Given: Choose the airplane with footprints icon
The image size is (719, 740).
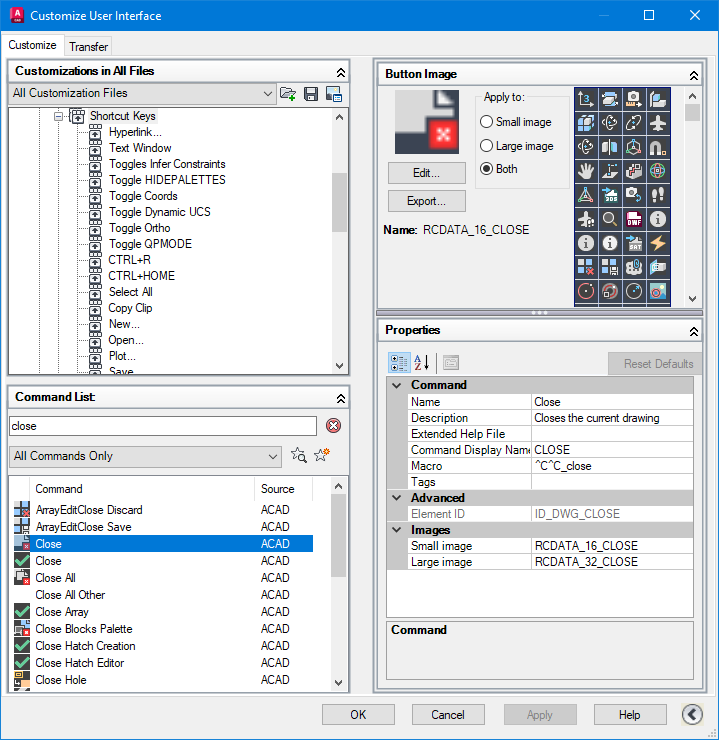Looking at the screenshot, I should [x=585, y=219].
